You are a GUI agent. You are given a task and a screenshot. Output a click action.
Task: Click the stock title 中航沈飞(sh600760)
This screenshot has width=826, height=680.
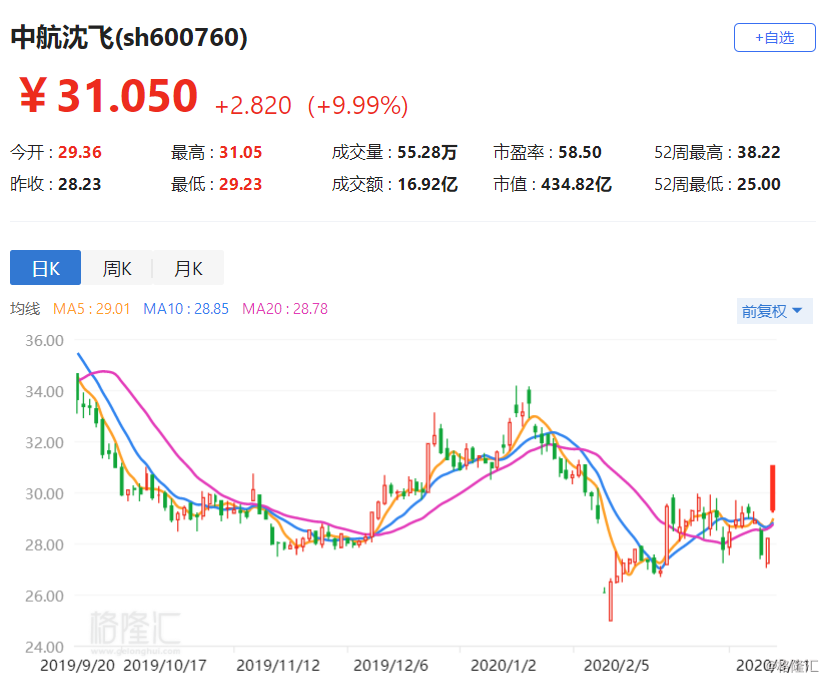point(129,37)
